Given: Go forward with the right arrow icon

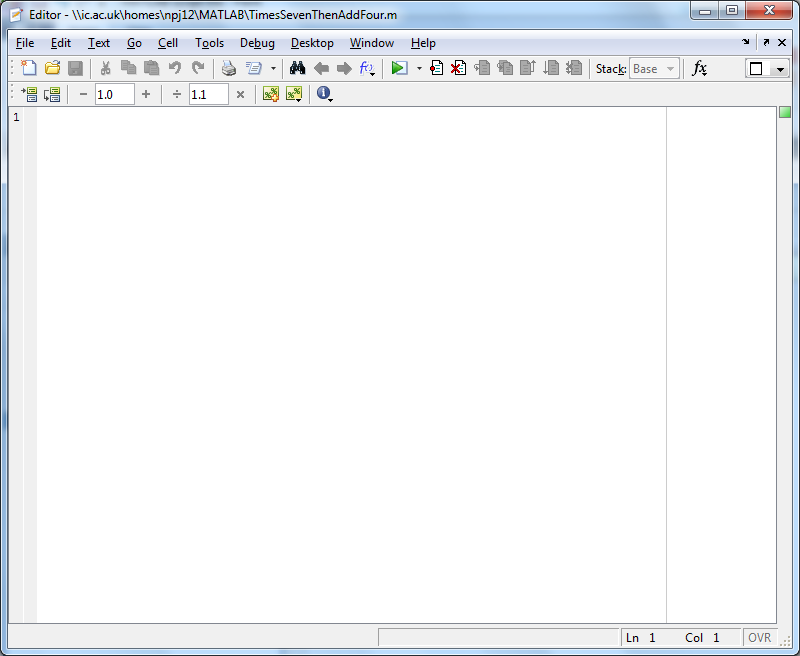Looking at the screenshot, I should pos(344,68).
